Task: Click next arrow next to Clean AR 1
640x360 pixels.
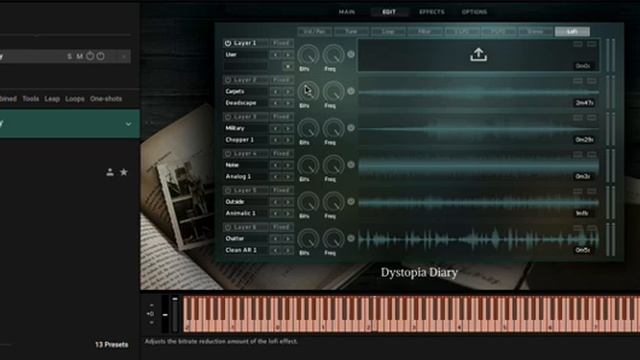Action: point(288,250)
